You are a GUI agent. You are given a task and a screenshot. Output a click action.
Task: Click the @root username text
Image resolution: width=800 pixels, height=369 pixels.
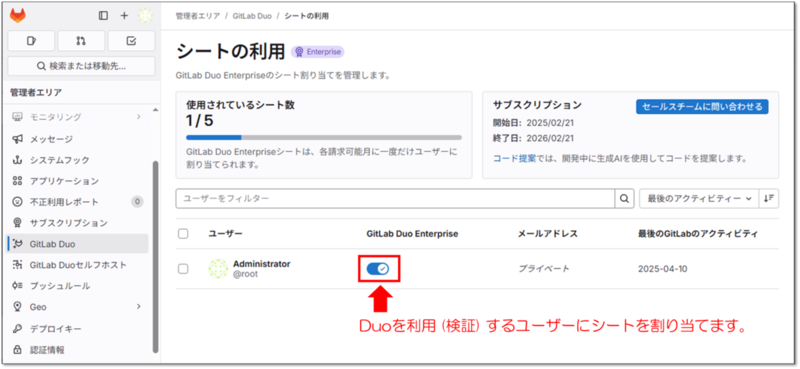[245, 274]
